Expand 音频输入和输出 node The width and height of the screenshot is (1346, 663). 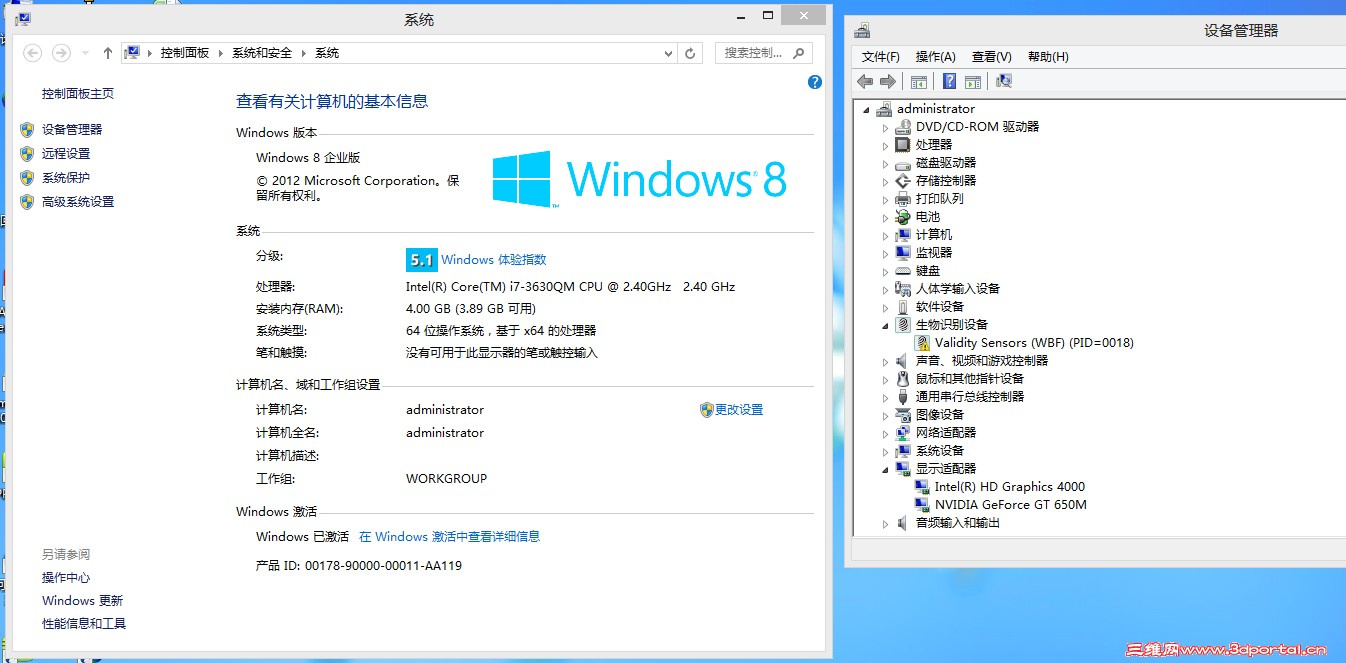coord(885,524)
